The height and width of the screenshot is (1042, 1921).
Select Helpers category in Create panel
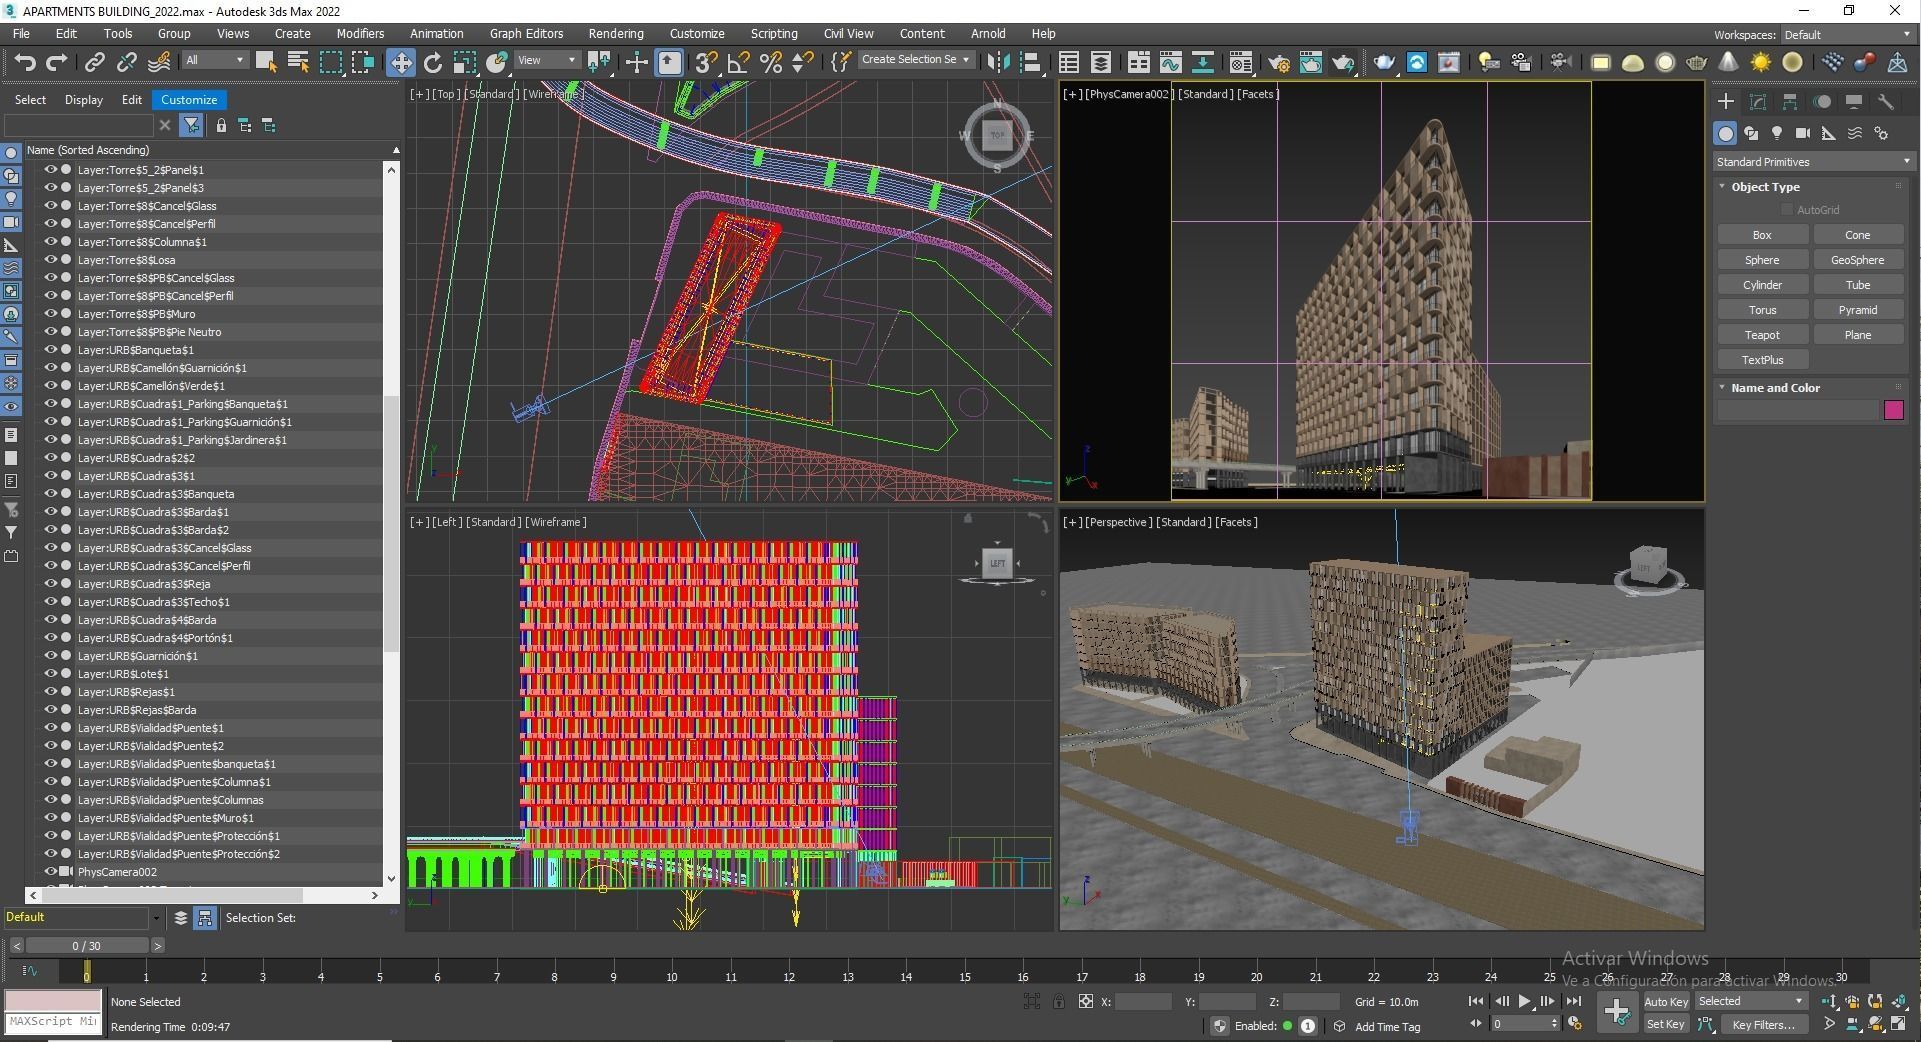1829,133
